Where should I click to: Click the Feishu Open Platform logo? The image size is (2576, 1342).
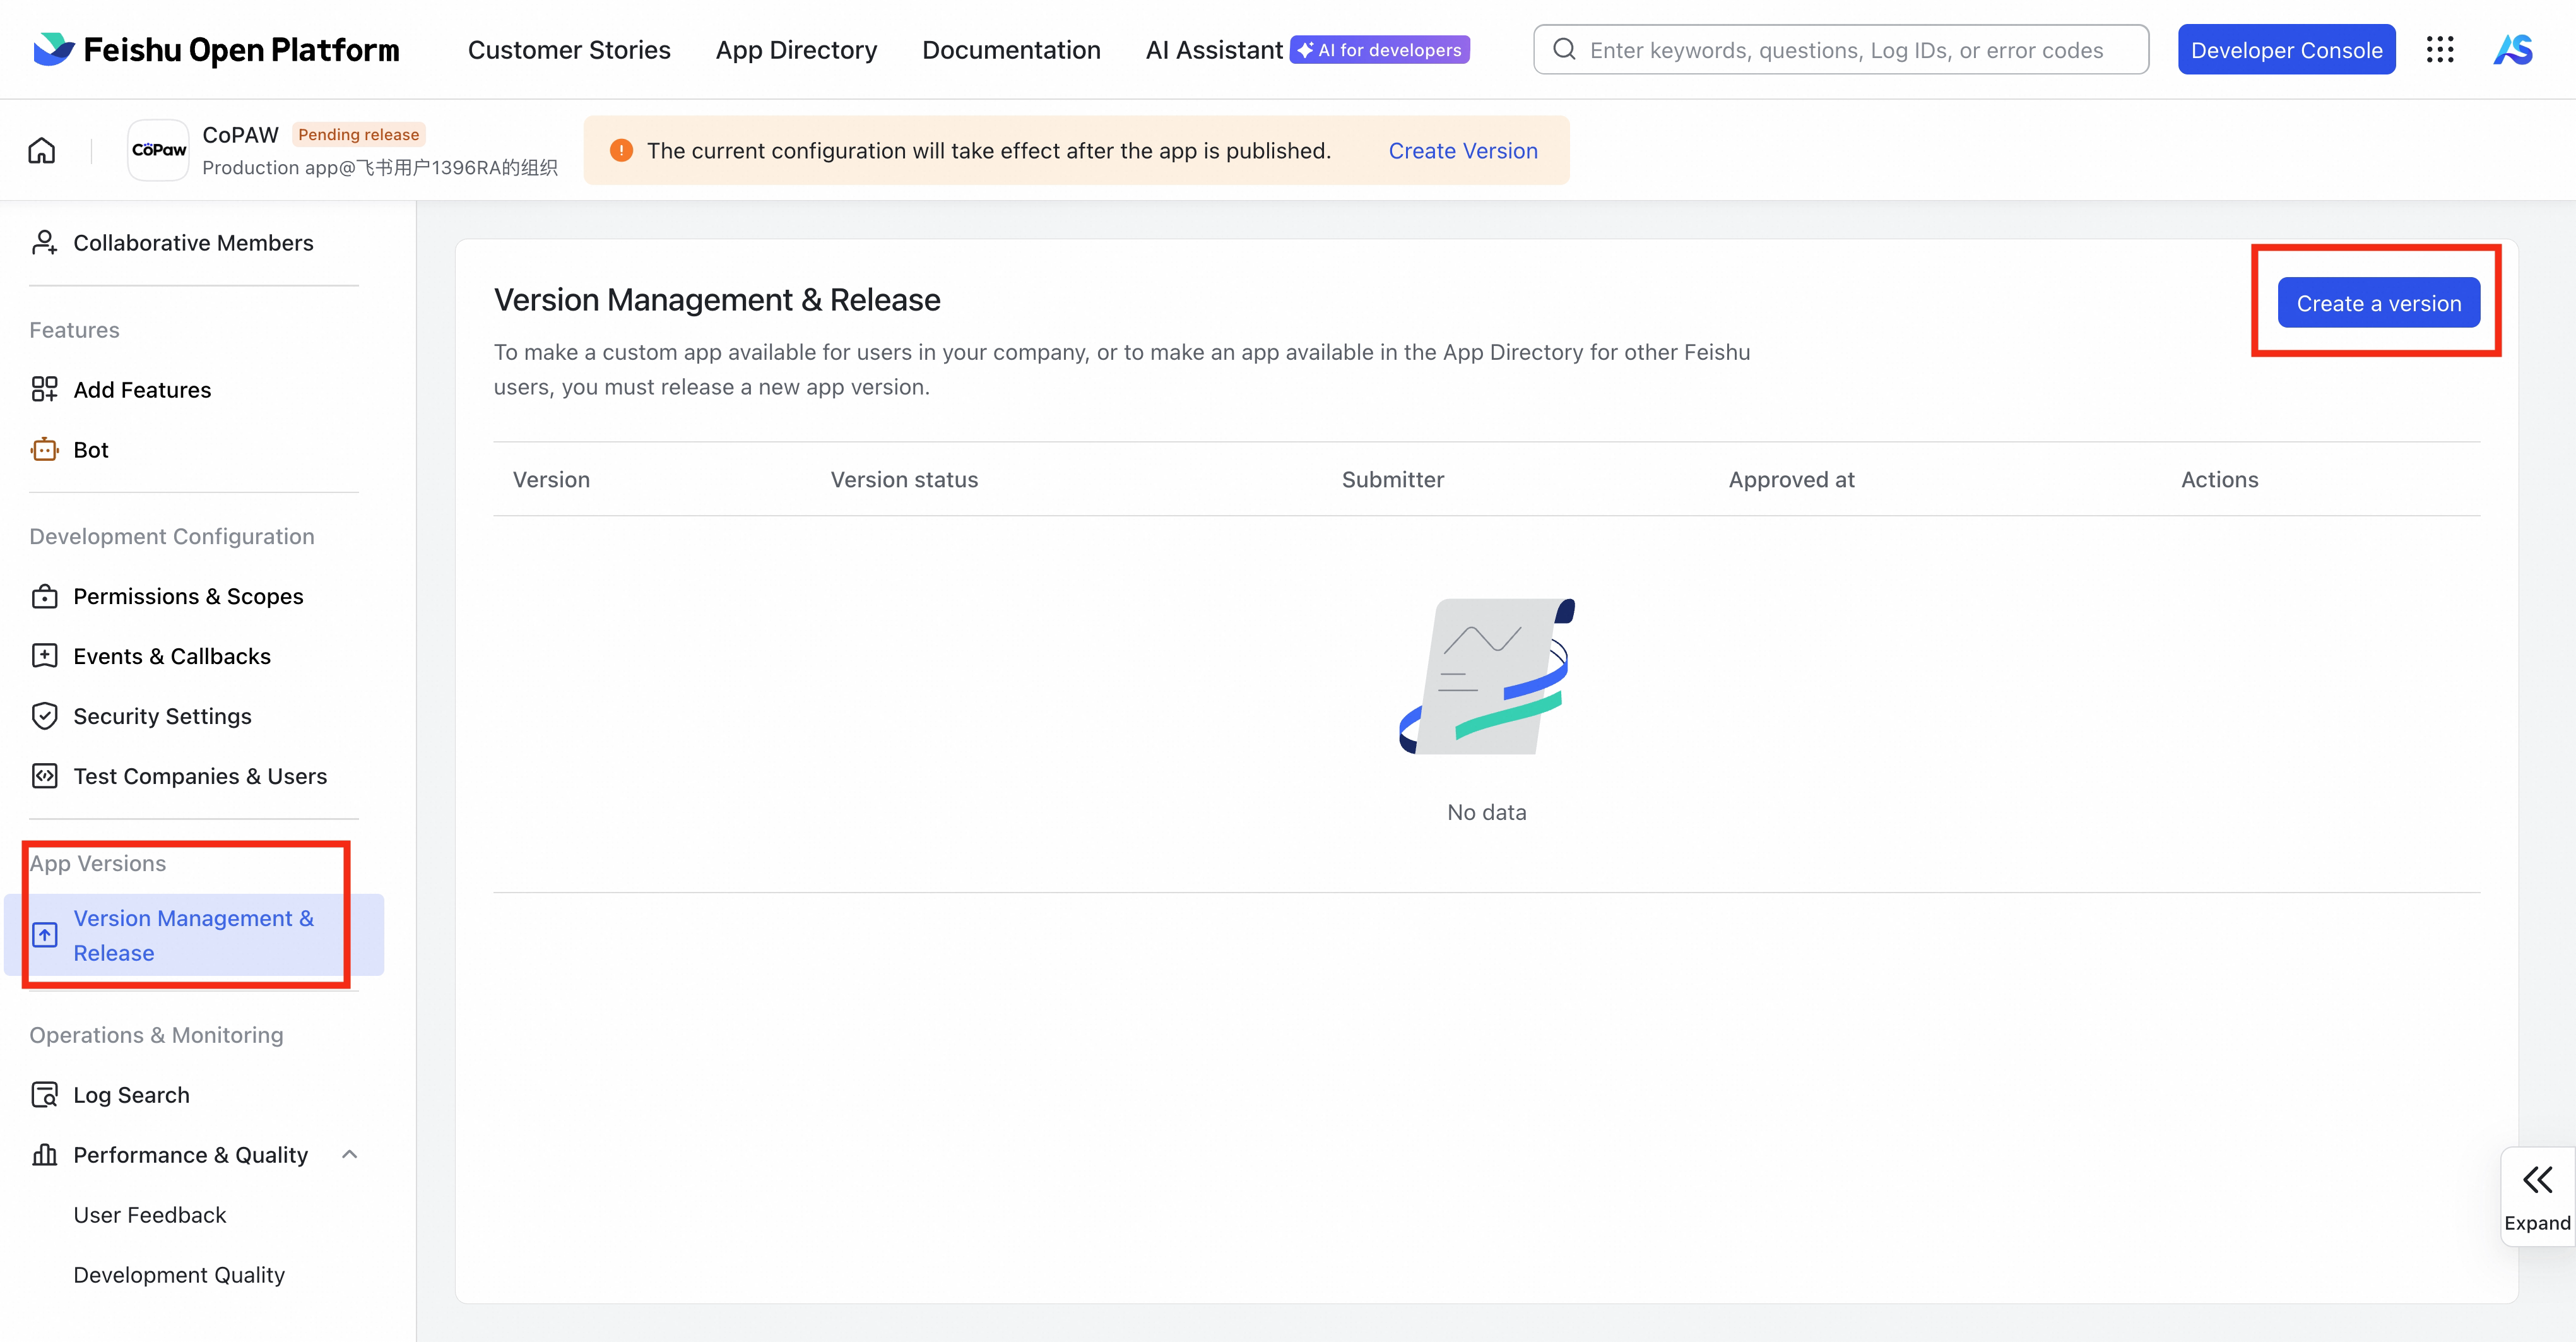[x=217, y=50]
